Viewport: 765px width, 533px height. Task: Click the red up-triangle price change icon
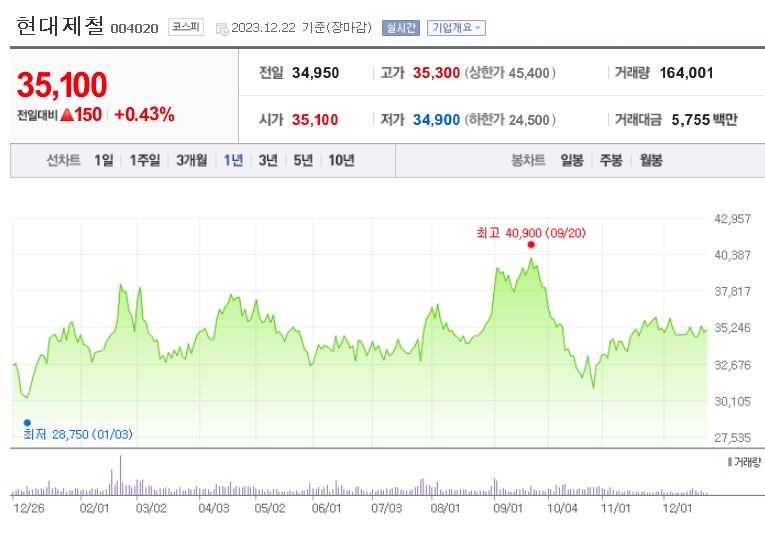(x=67, y=115)
